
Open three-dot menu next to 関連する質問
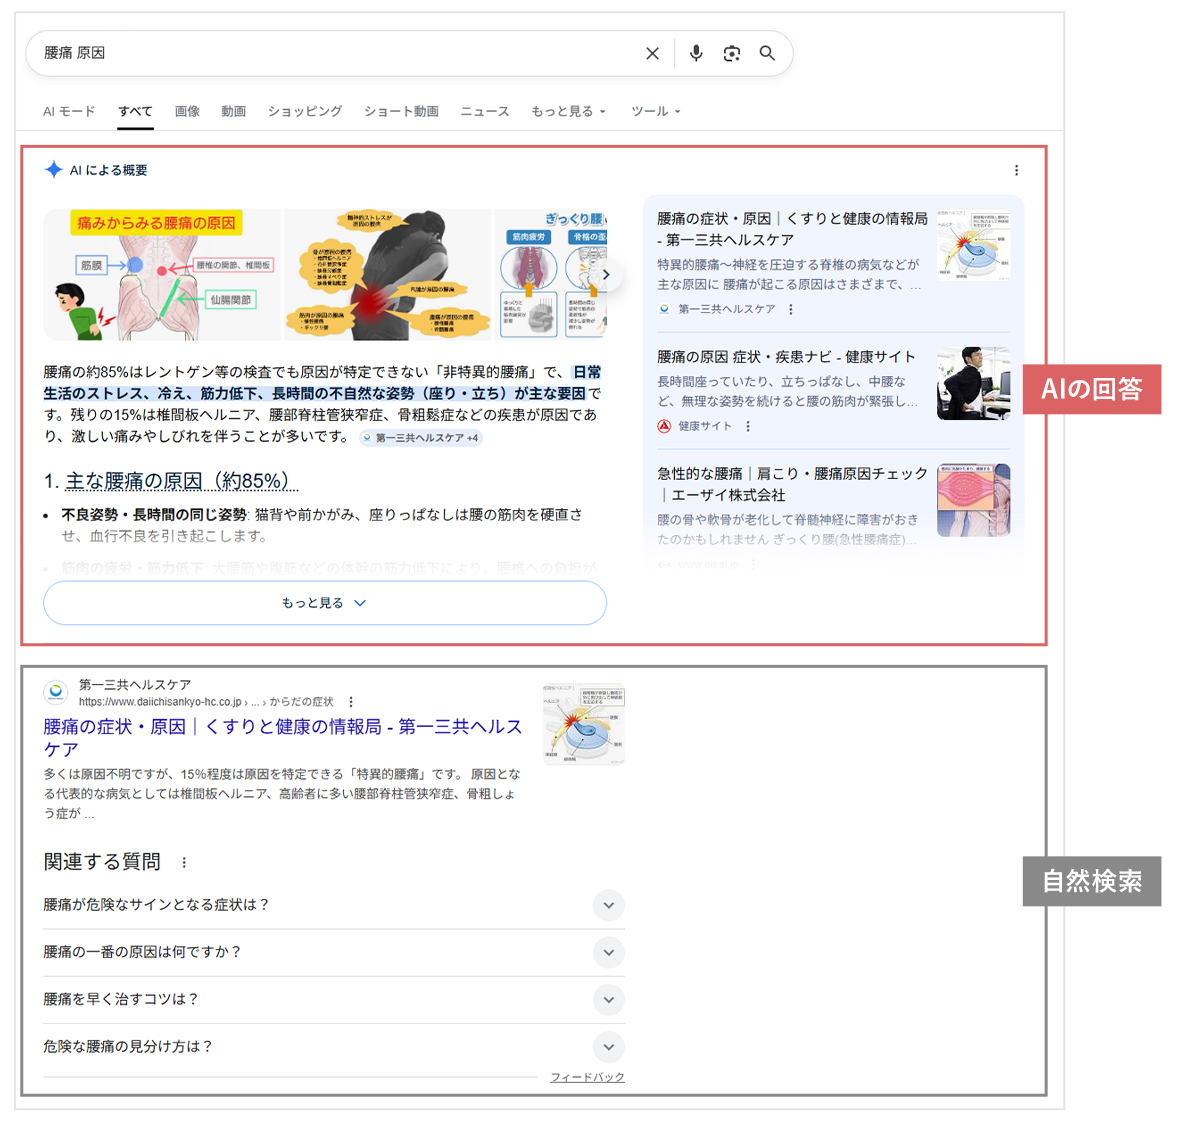coord(184,863)
